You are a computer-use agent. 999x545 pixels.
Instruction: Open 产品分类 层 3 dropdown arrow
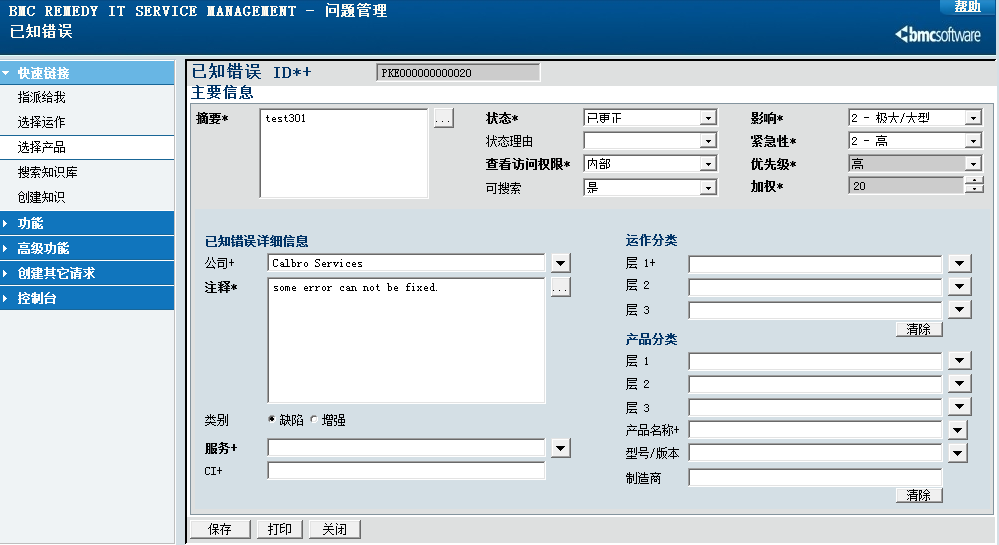click(959, 406)
